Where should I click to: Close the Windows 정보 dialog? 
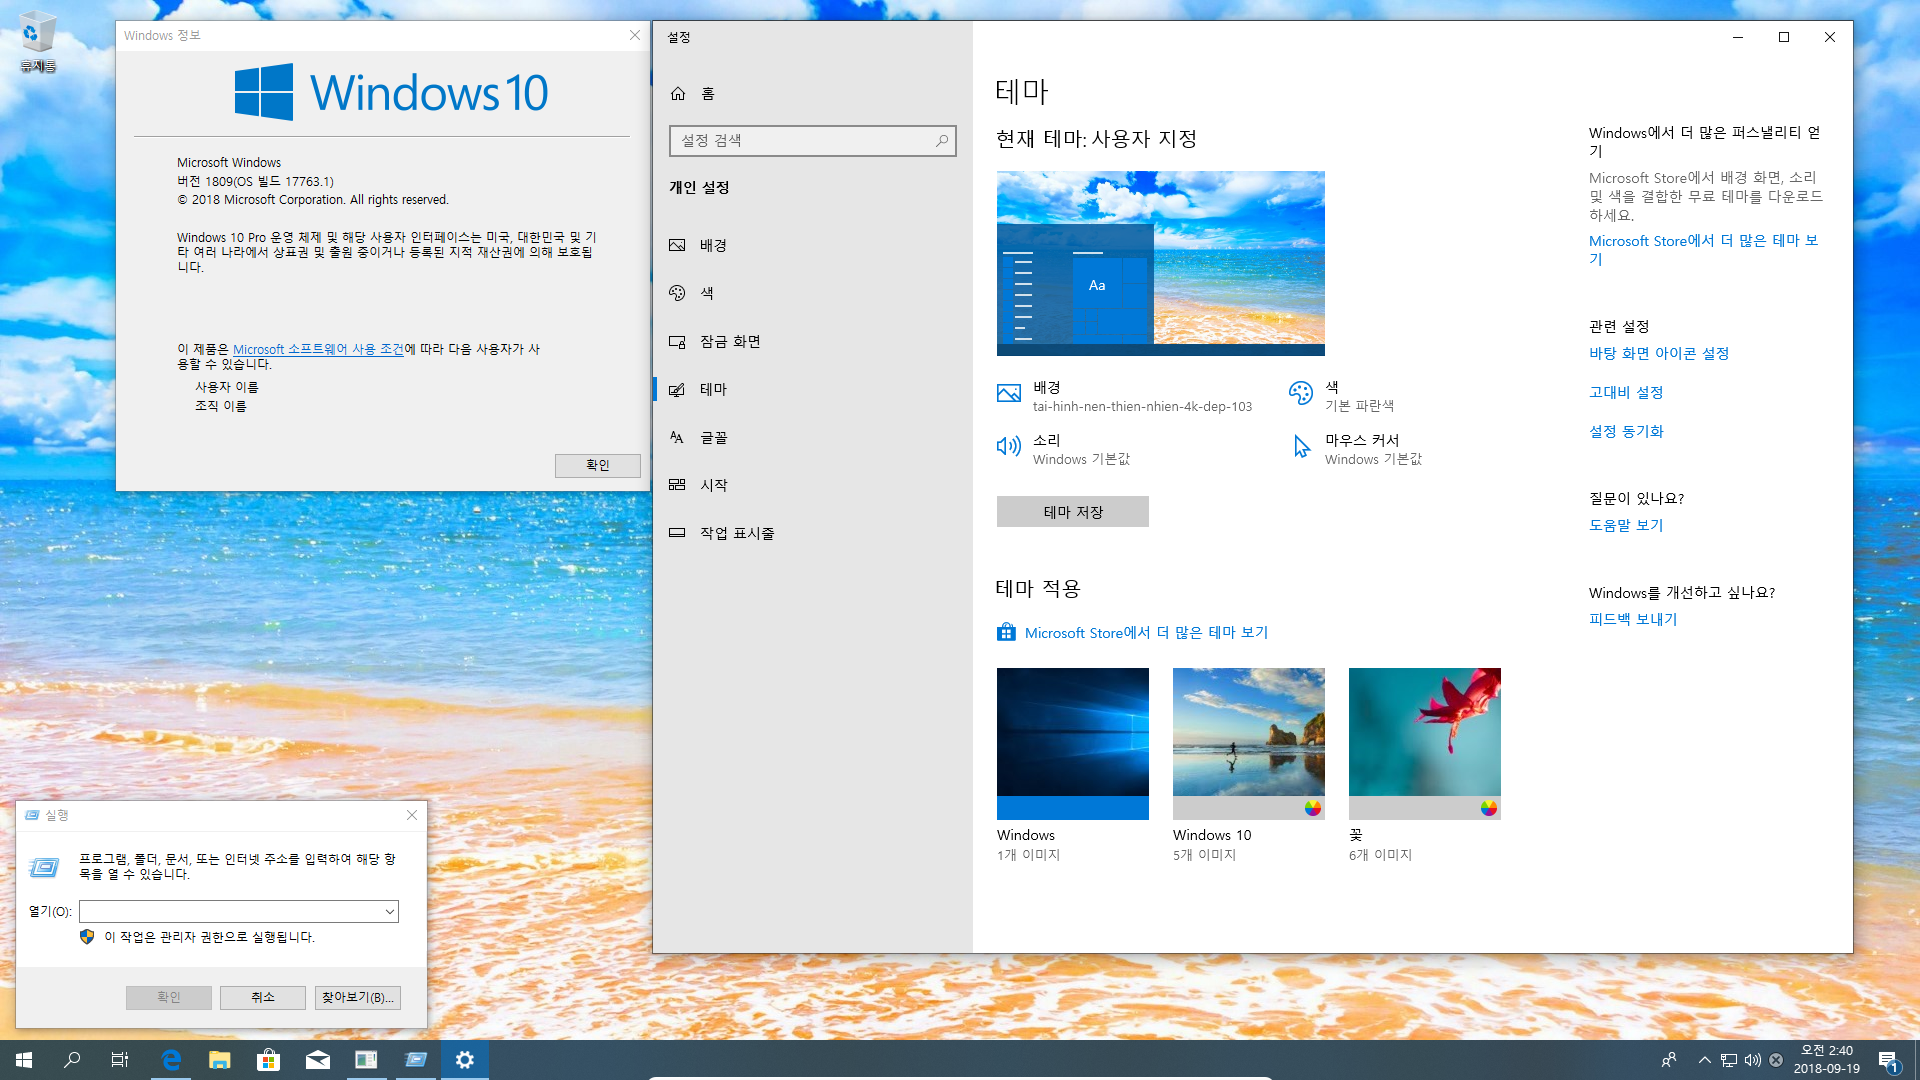click(x=635, y=35)
